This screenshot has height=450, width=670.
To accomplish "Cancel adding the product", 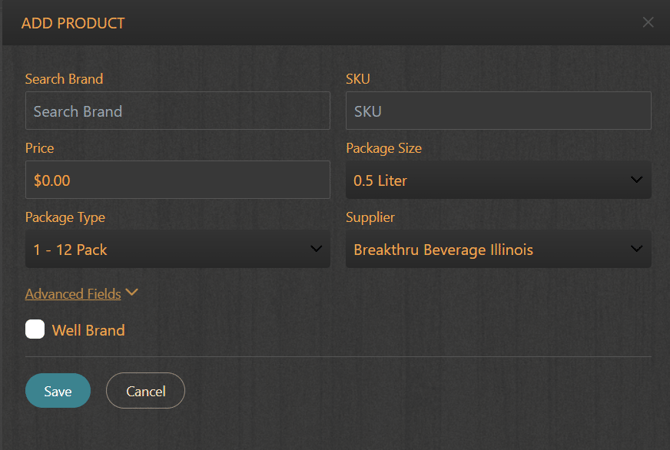I will pyautogui.click(x=145, y=391).
